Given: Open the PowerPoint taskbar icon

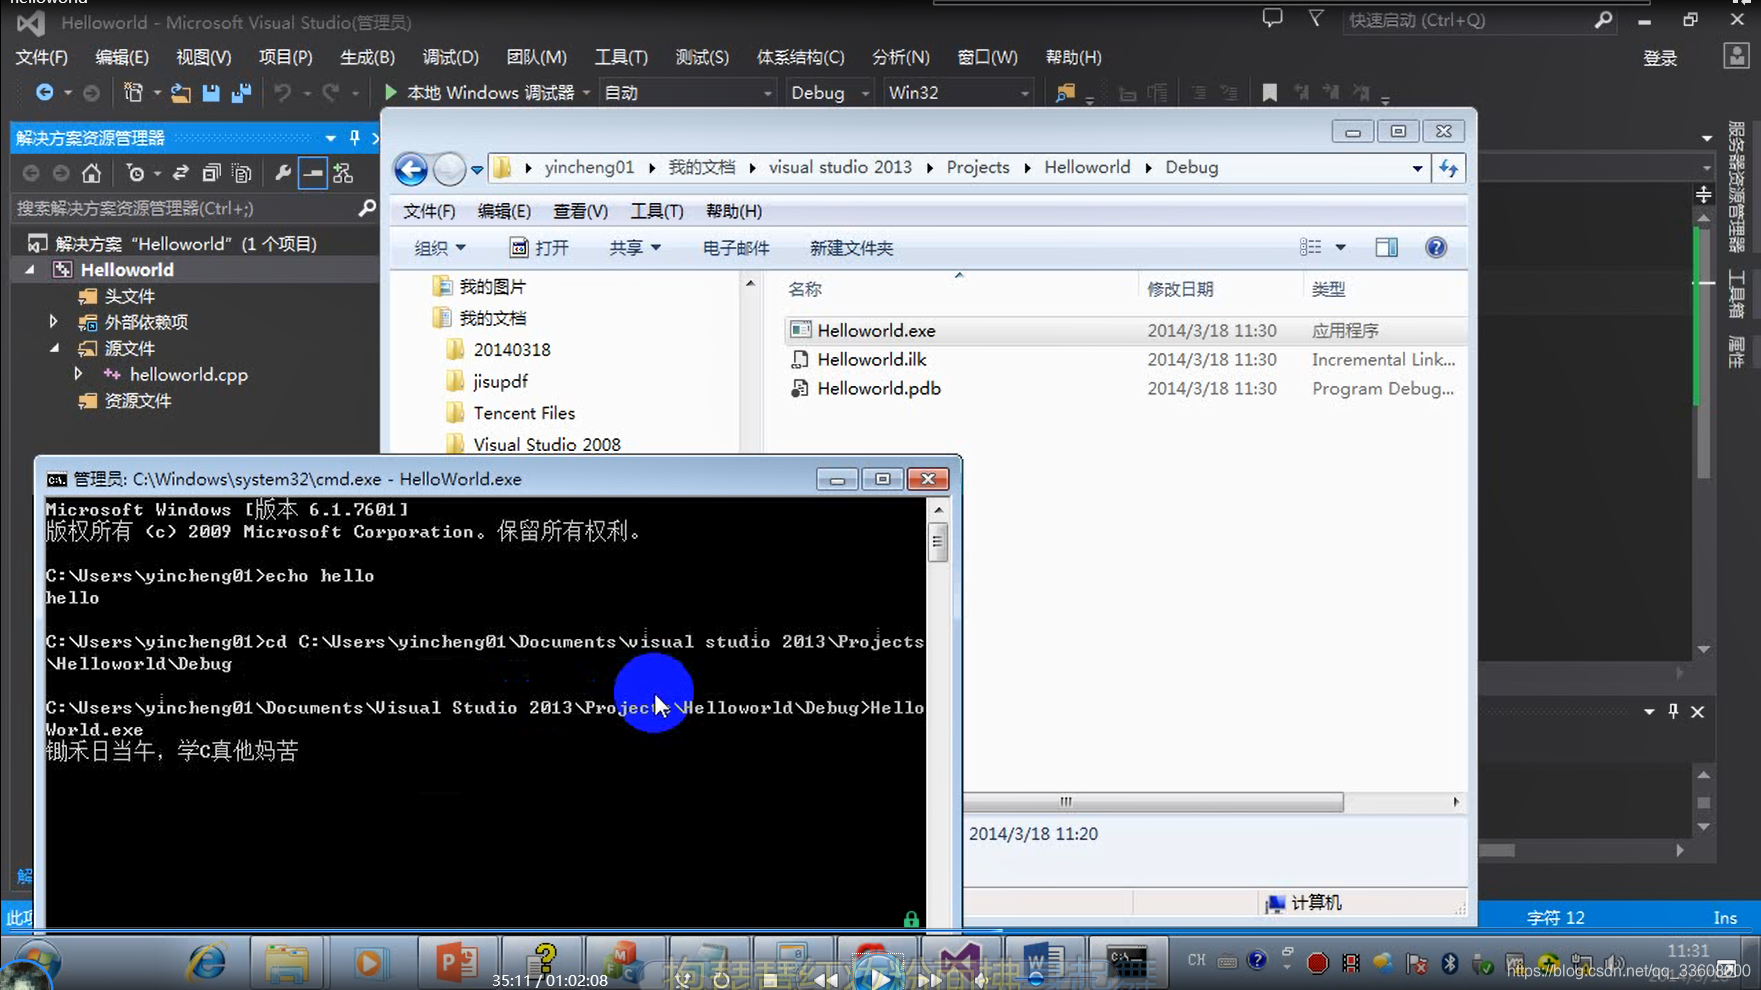Looking at the screenshot, I should coord(457,963).
